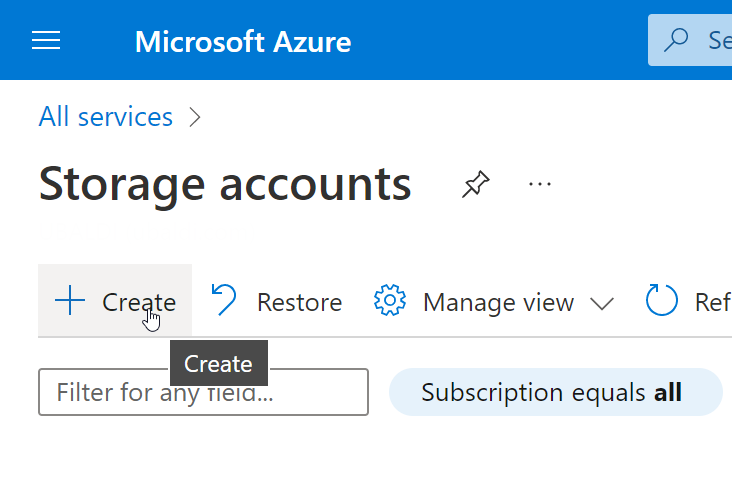Click the magnifier search icon

(x=676, y=40)
